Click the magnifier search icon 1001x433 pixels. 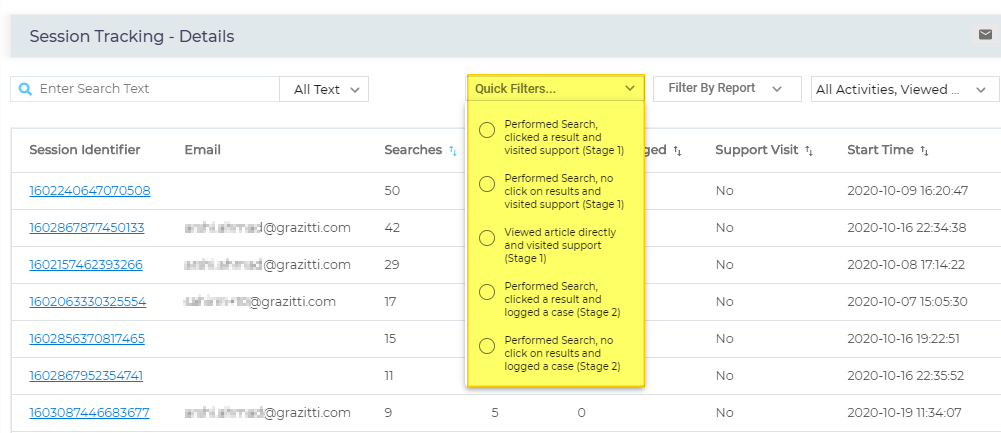(26, 89)
